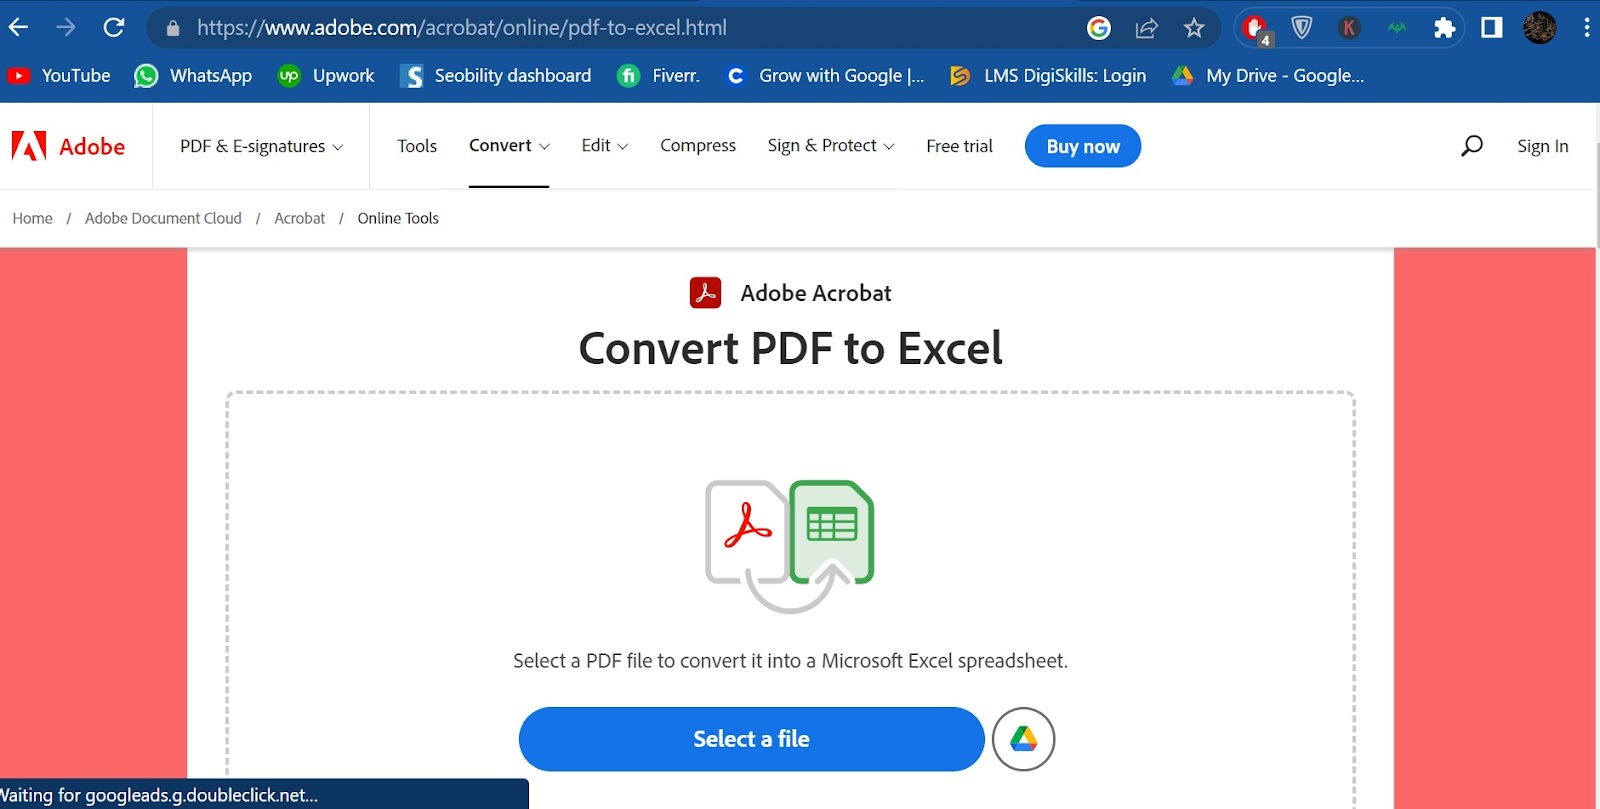Click the Free trial link
1600x809 pixels.
(960, 146)
